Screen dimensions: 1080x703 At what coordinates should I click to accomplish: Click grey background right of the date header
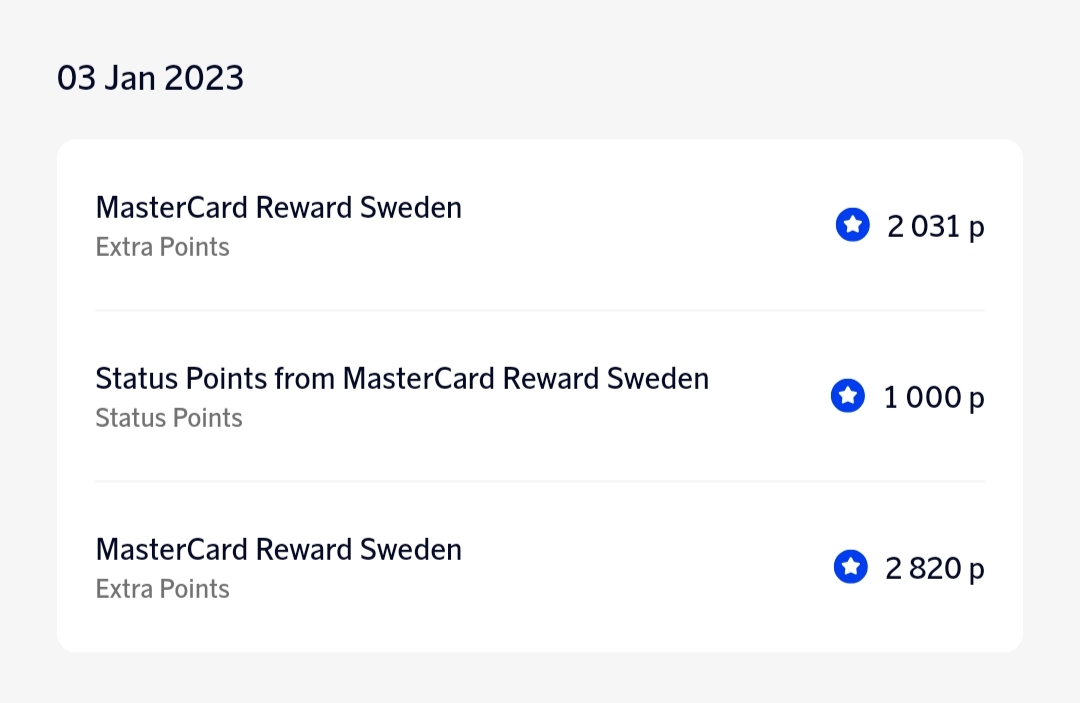click(650, 78)
